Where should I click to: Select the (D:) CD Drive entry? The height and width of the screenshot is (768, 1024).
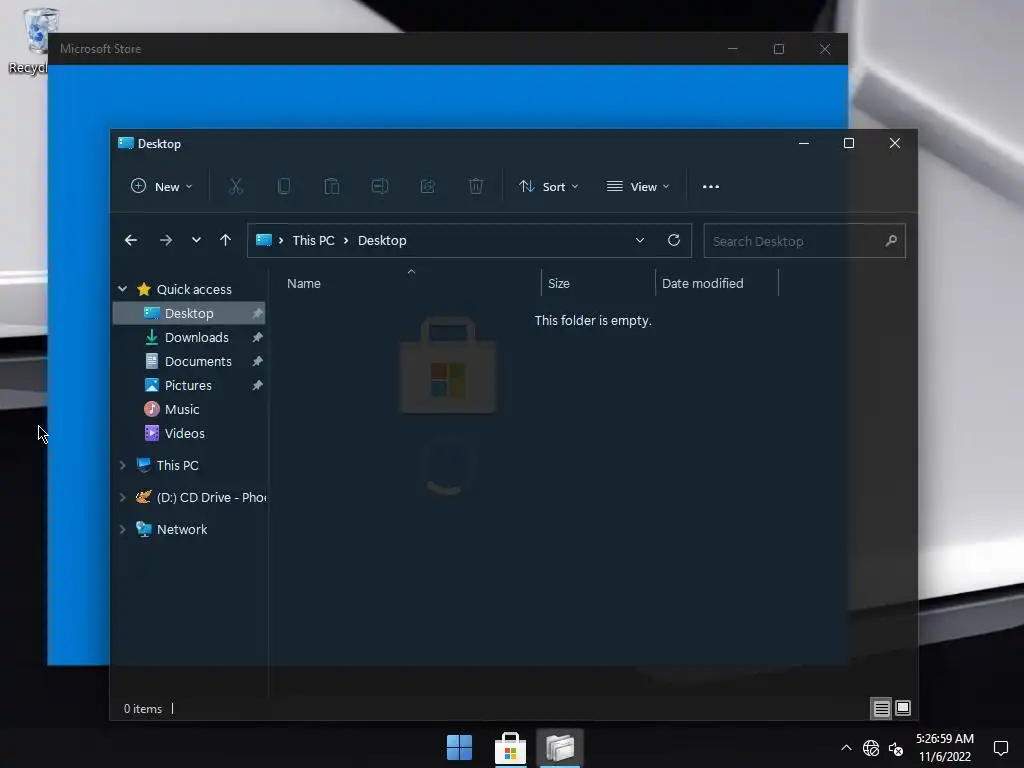200,498
